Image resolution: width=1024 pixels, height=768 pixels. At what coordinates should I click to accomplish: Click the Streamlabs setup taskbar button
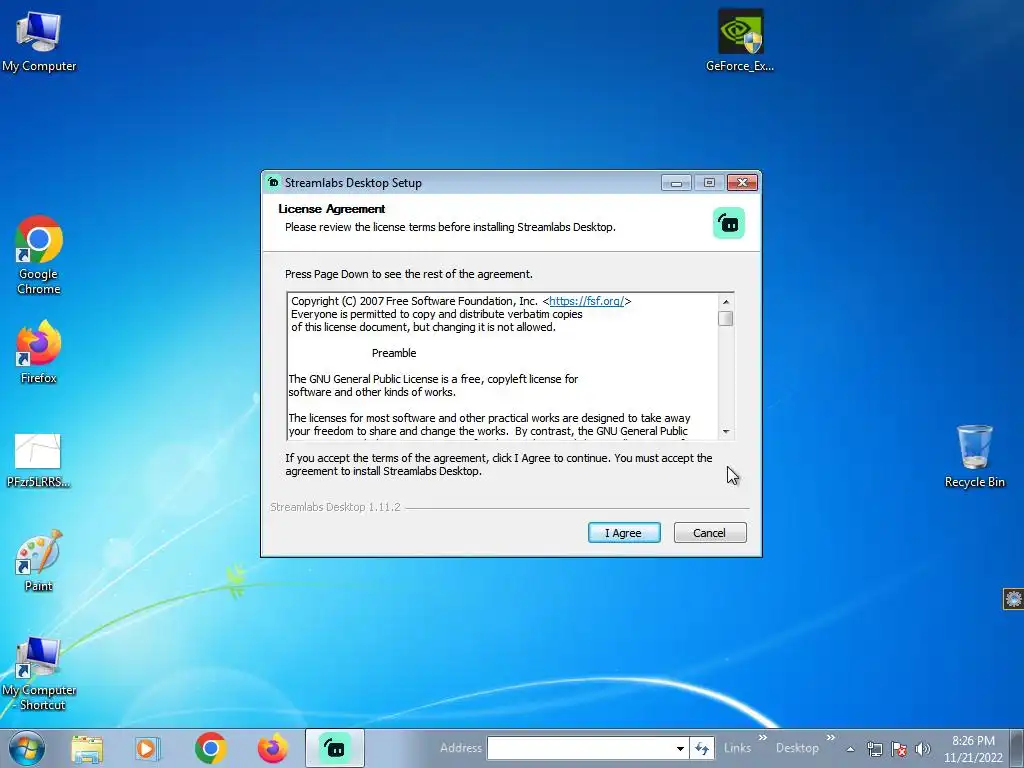334,748
